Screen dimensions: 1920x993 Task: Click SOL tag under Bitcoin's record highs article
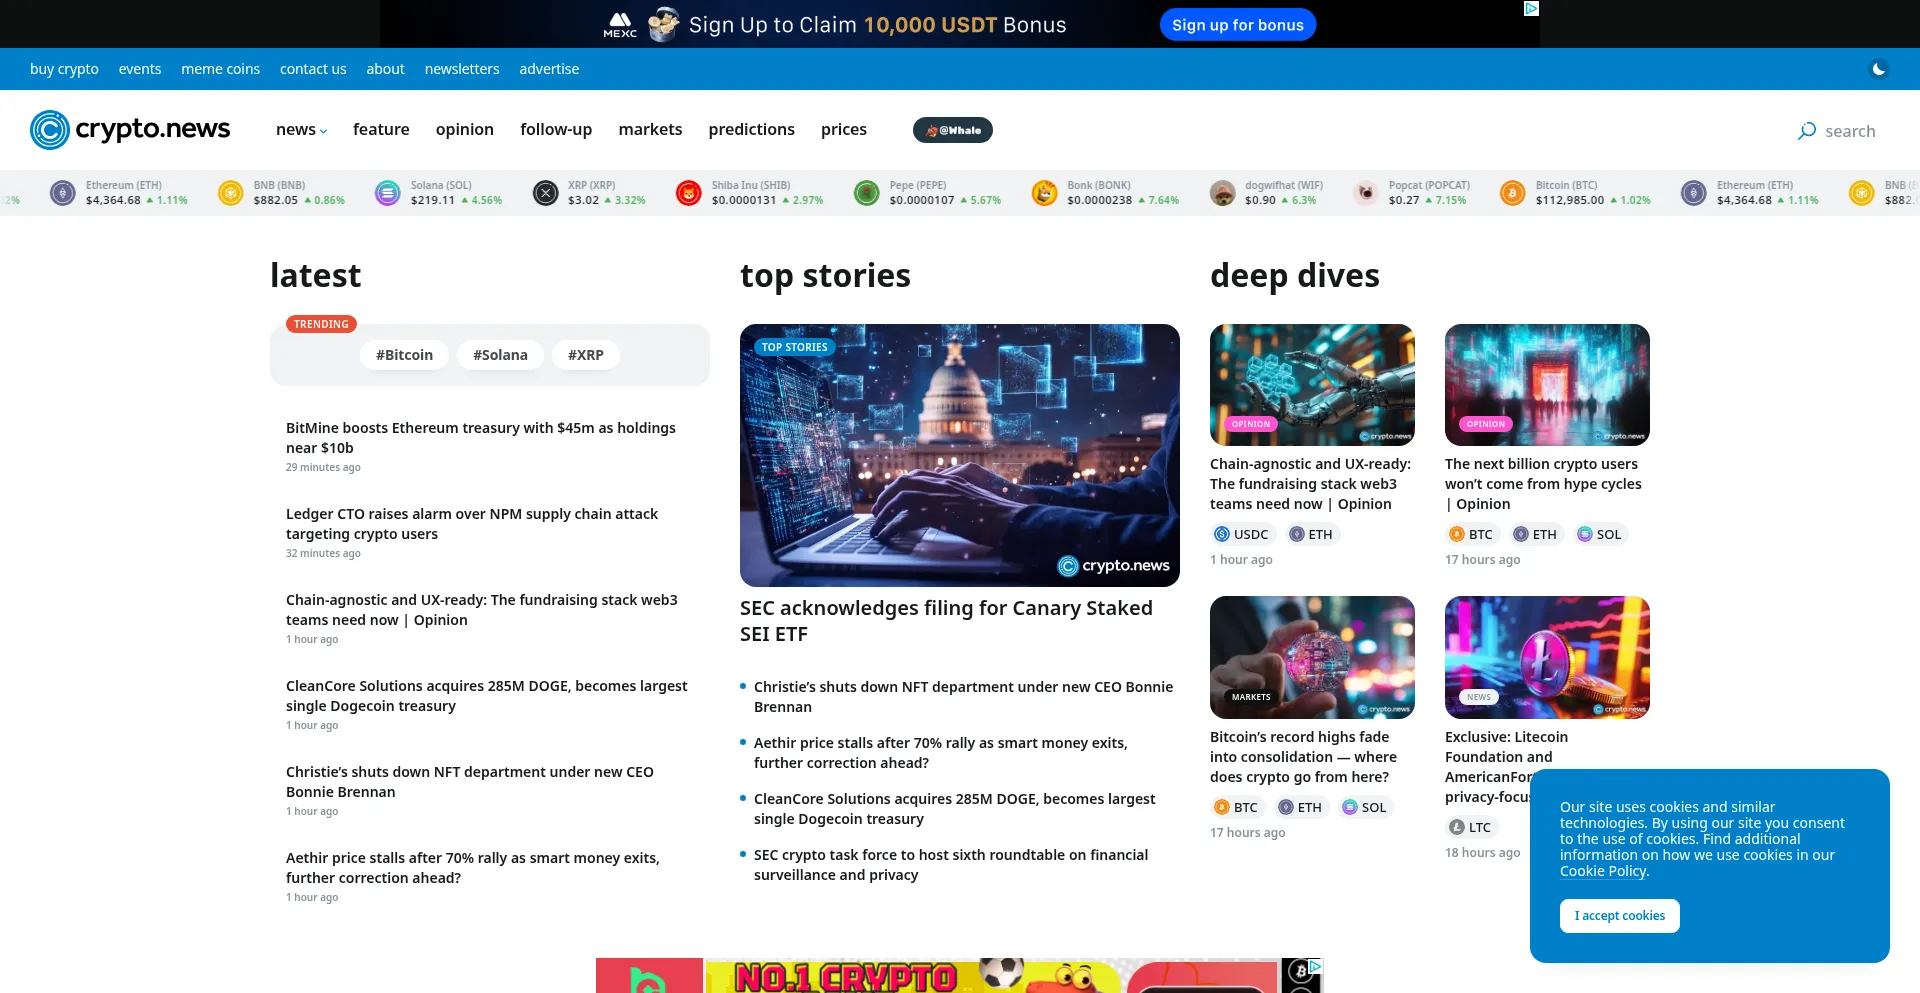(1364, 807)
